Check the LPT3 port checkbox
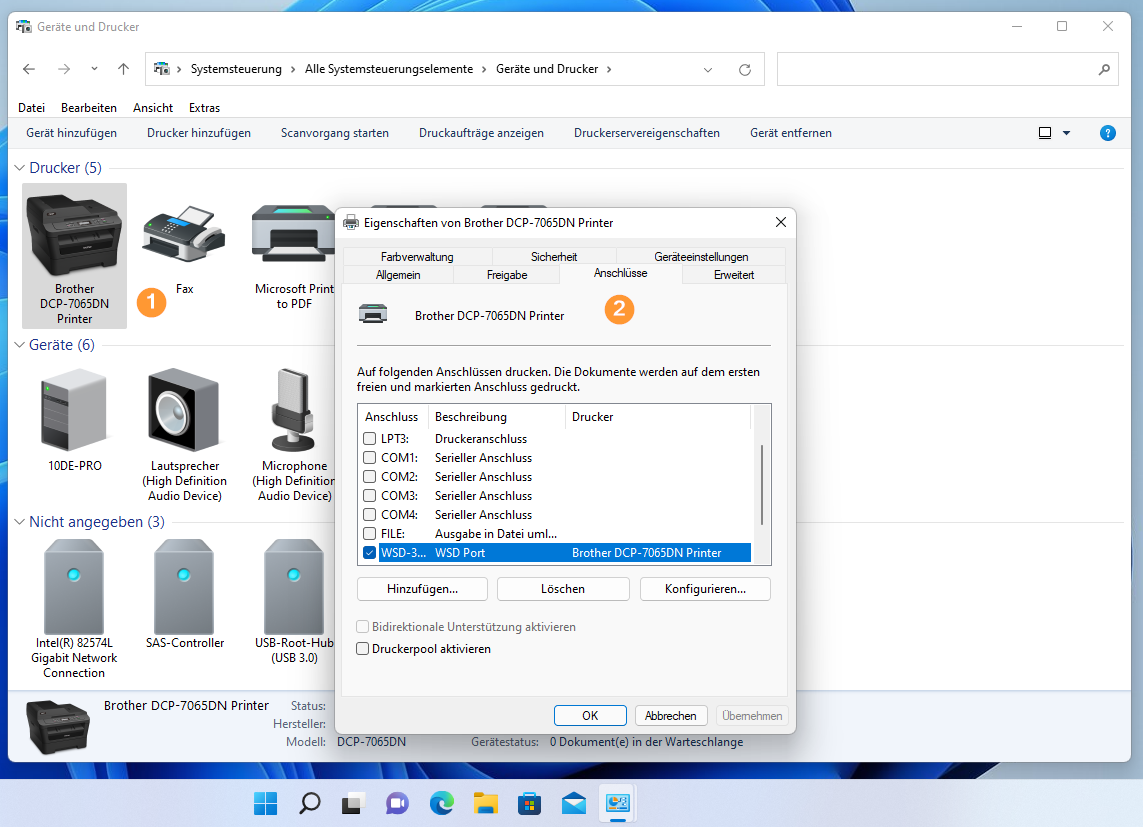This screenshot has height=827, width=1143. (370, 439)
